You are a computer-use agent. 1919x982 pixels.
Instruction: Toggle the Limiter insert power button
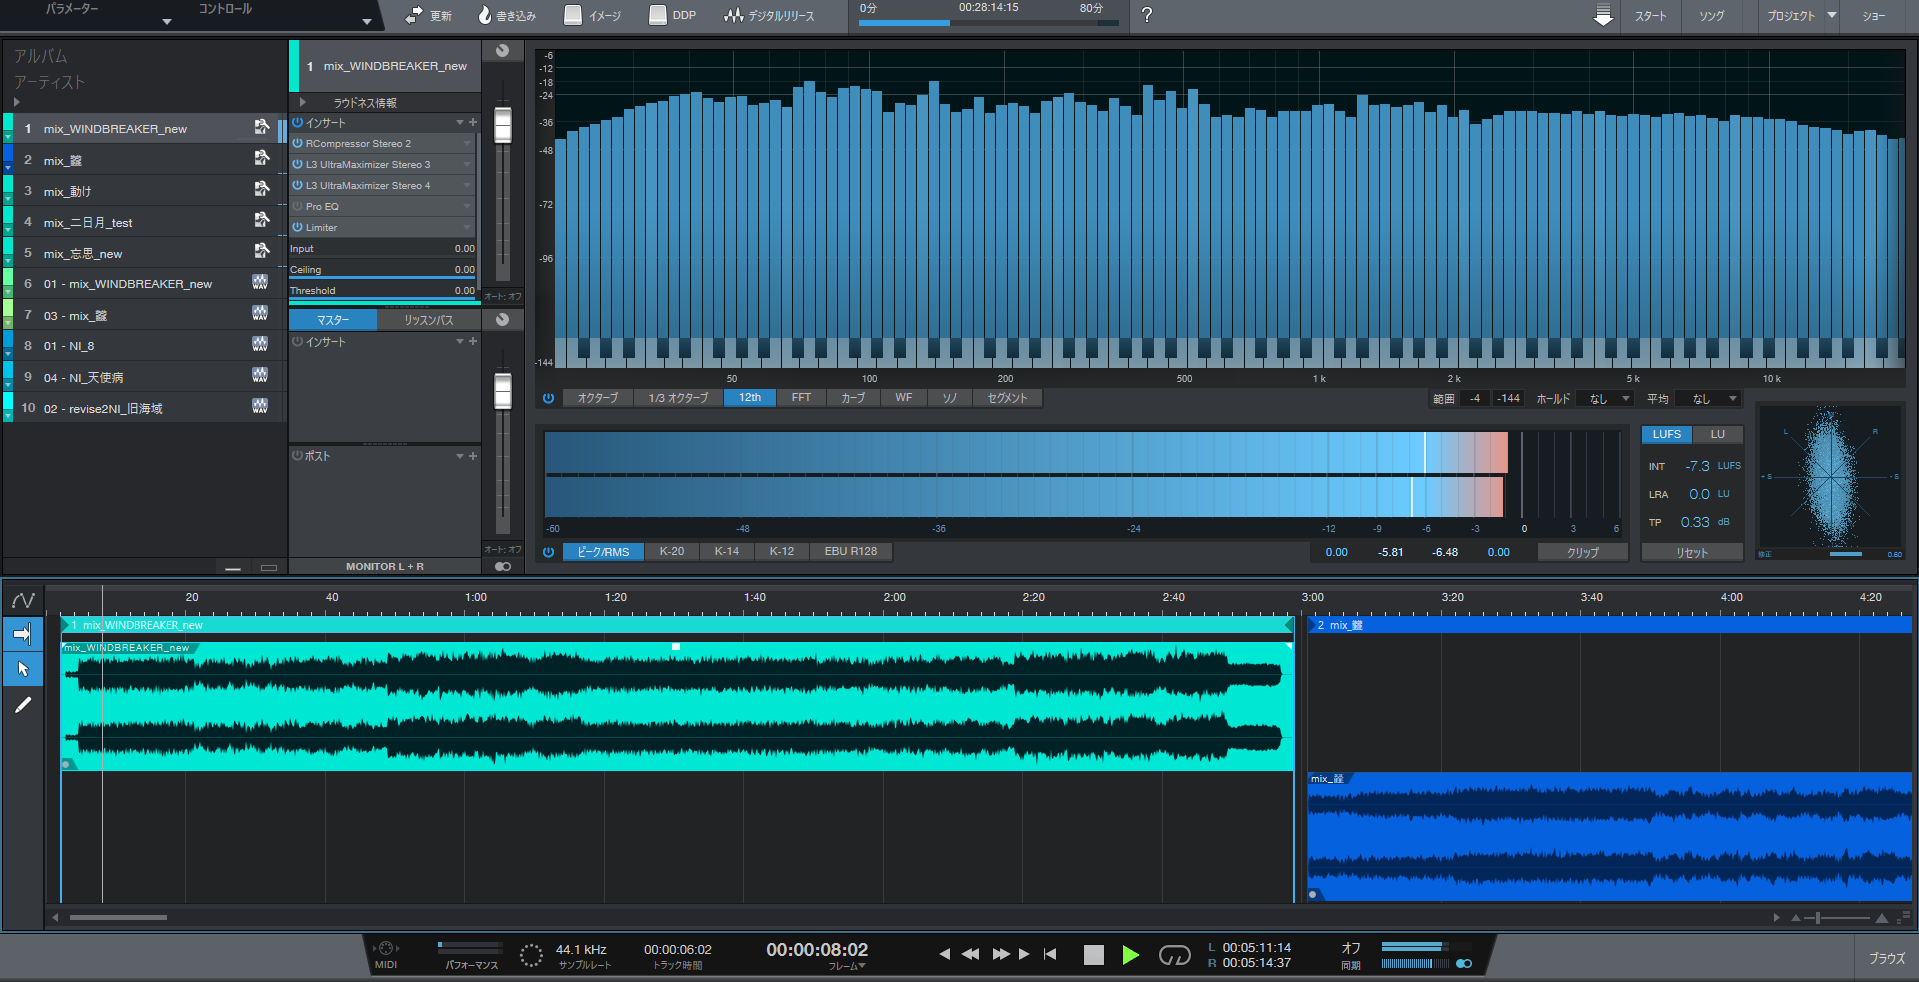[x=297, y=227]
